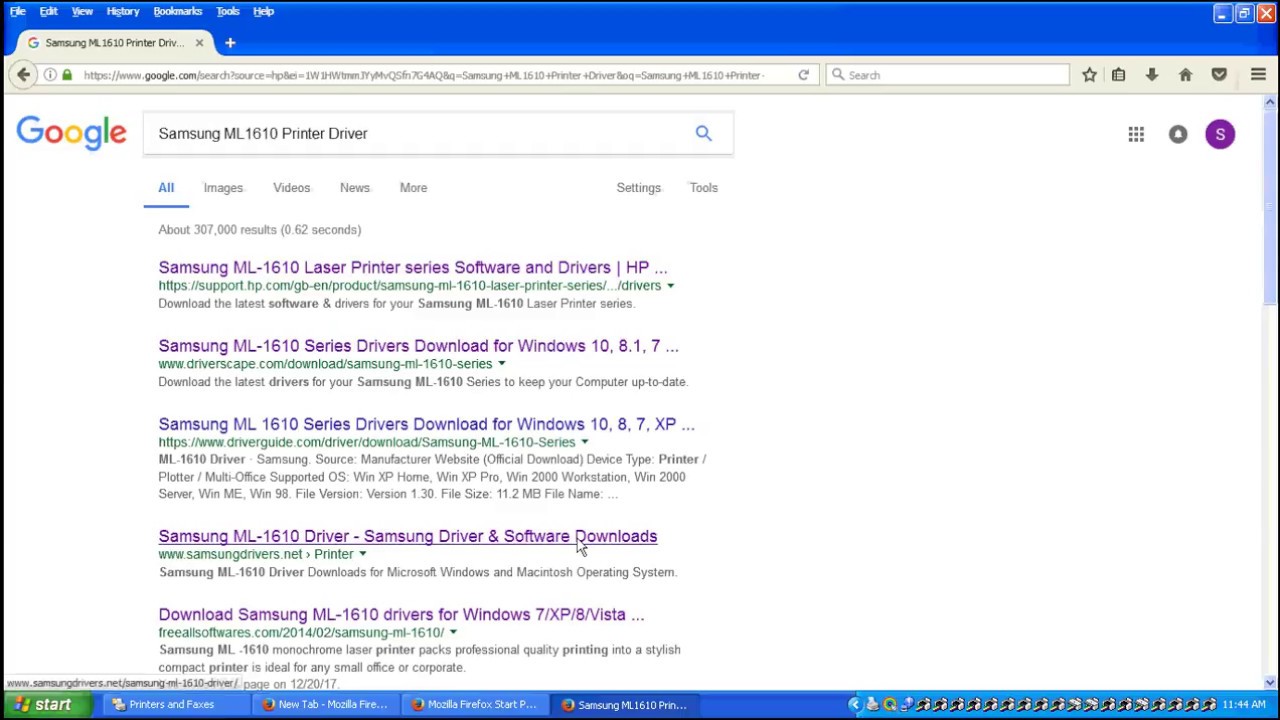Viewport: 1280px width, 720px height.
Task: Expand dropdown arrow beside support.hp.com URL
Action: click(x=670, y=286)
